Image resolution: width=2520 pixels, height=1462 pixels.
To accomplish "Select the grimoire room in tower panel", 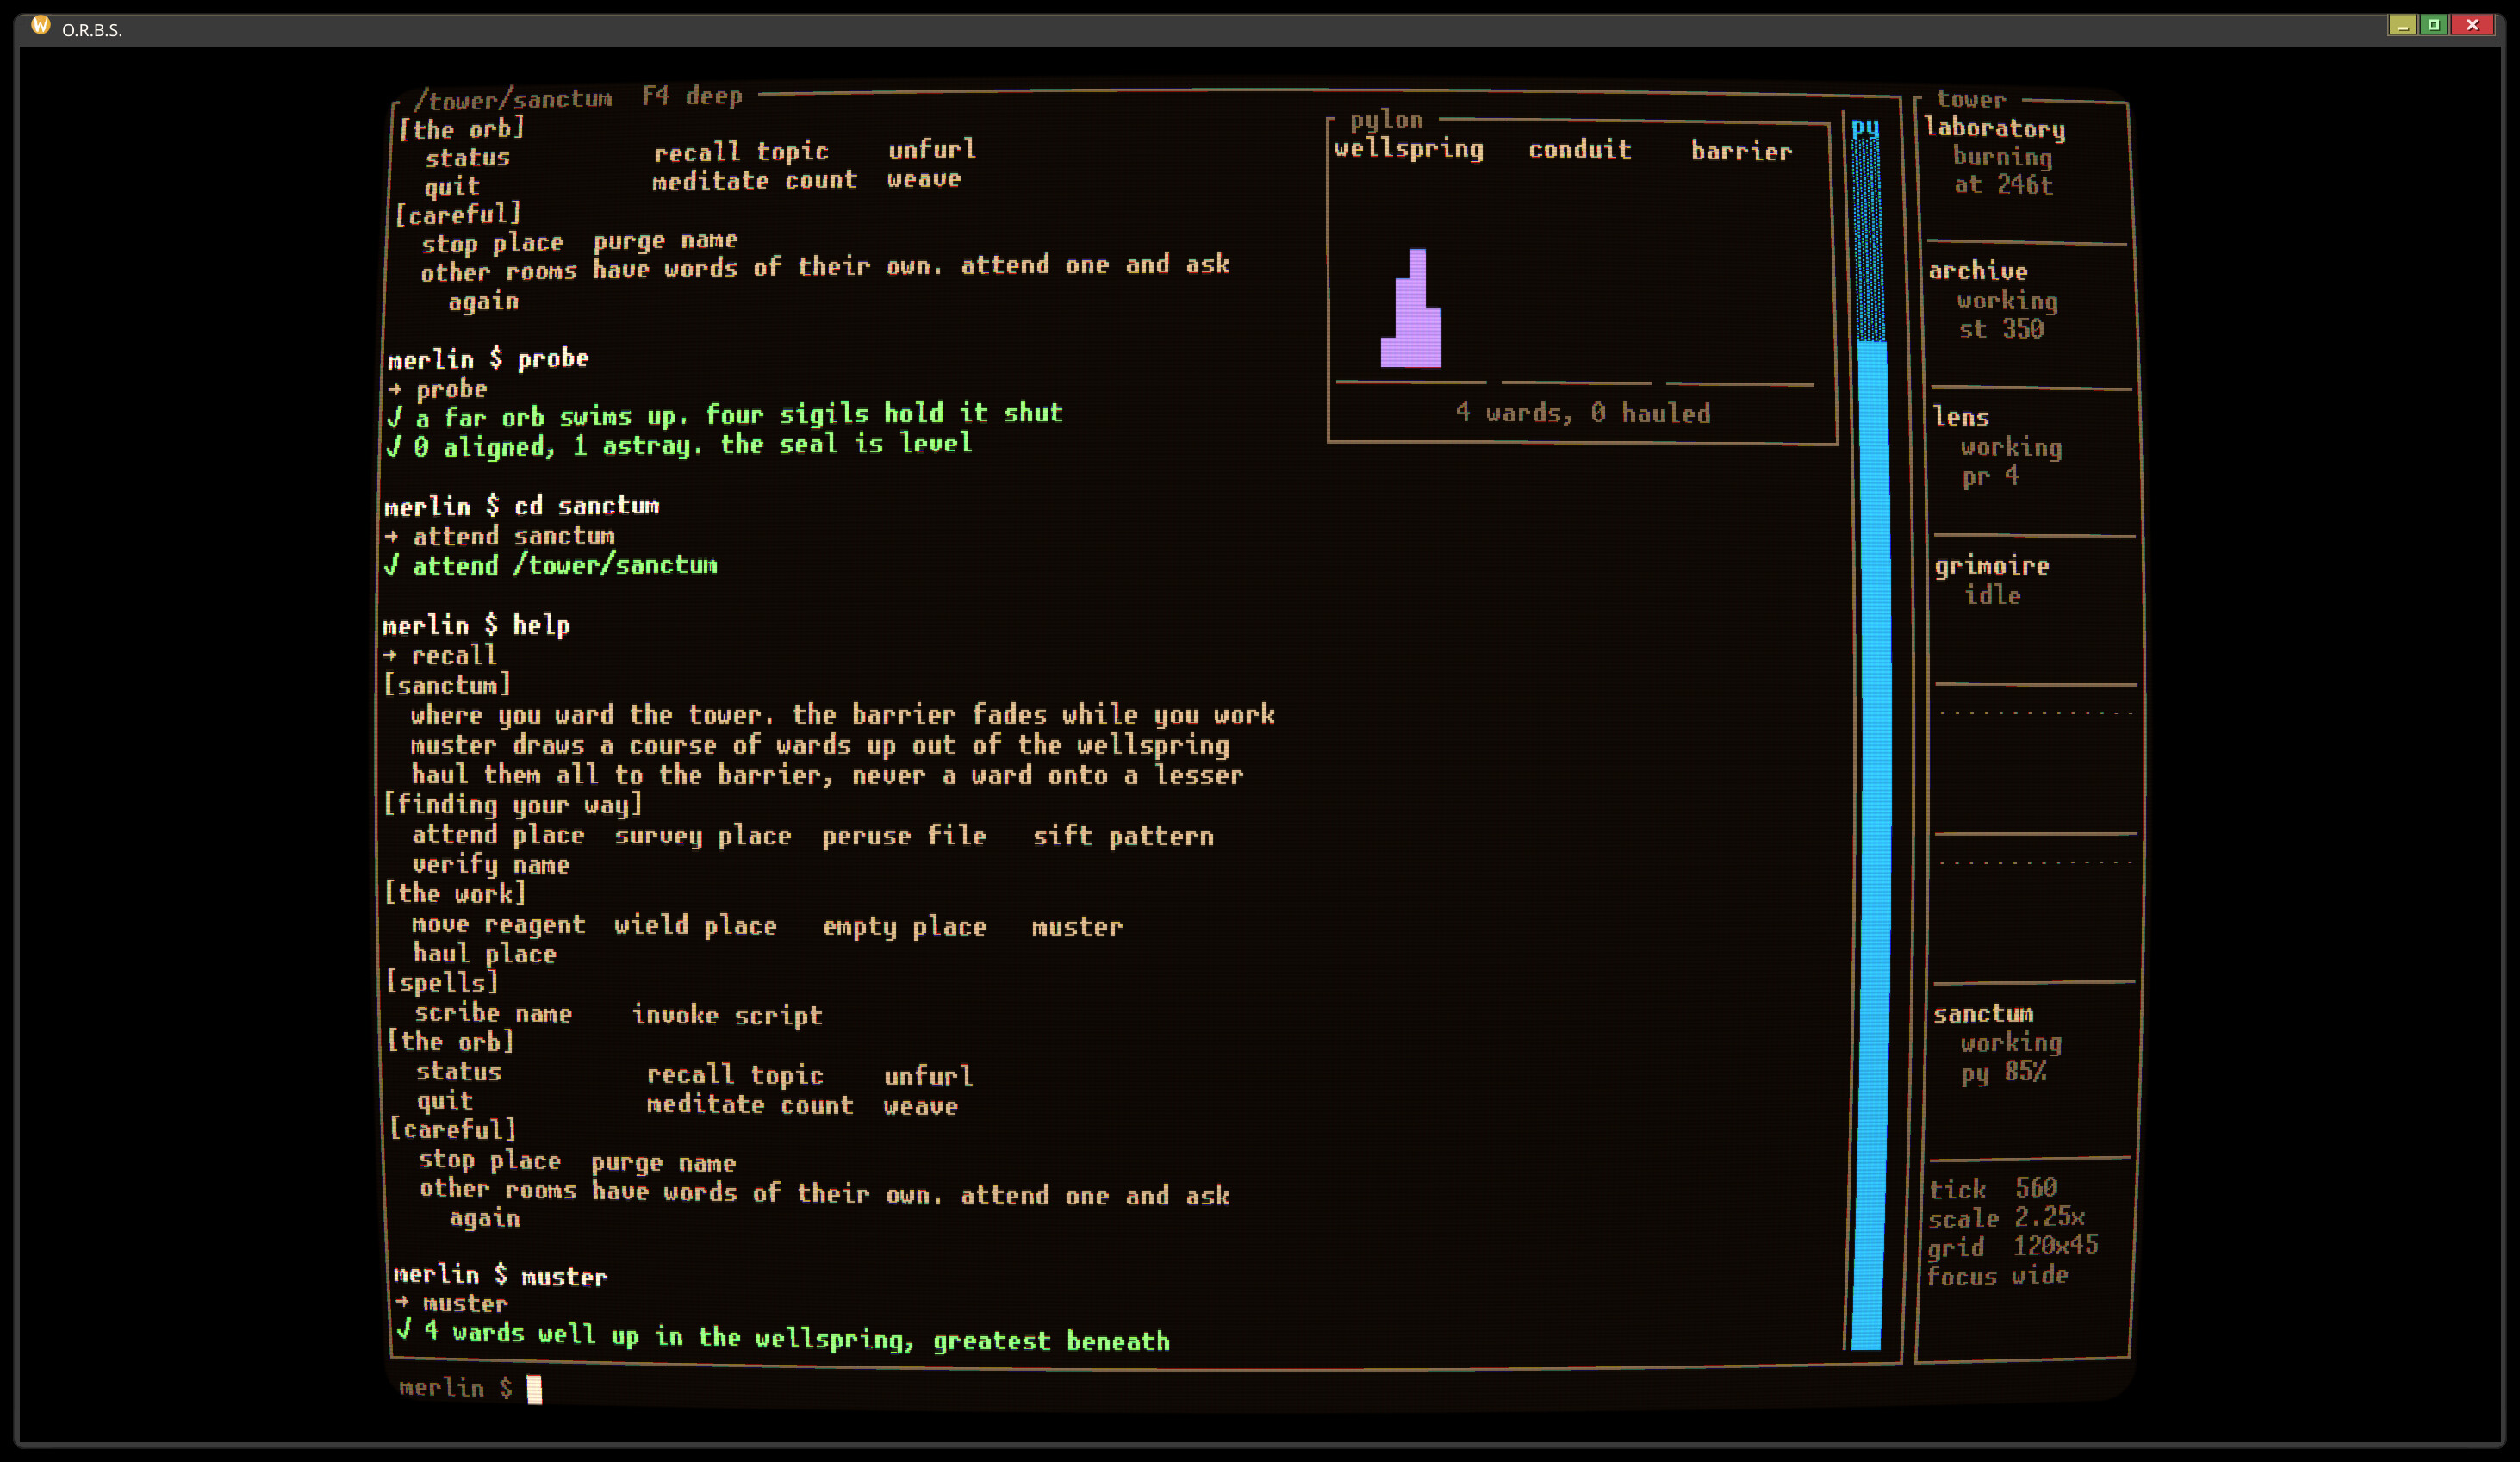I will click(x=1991, y=566).
